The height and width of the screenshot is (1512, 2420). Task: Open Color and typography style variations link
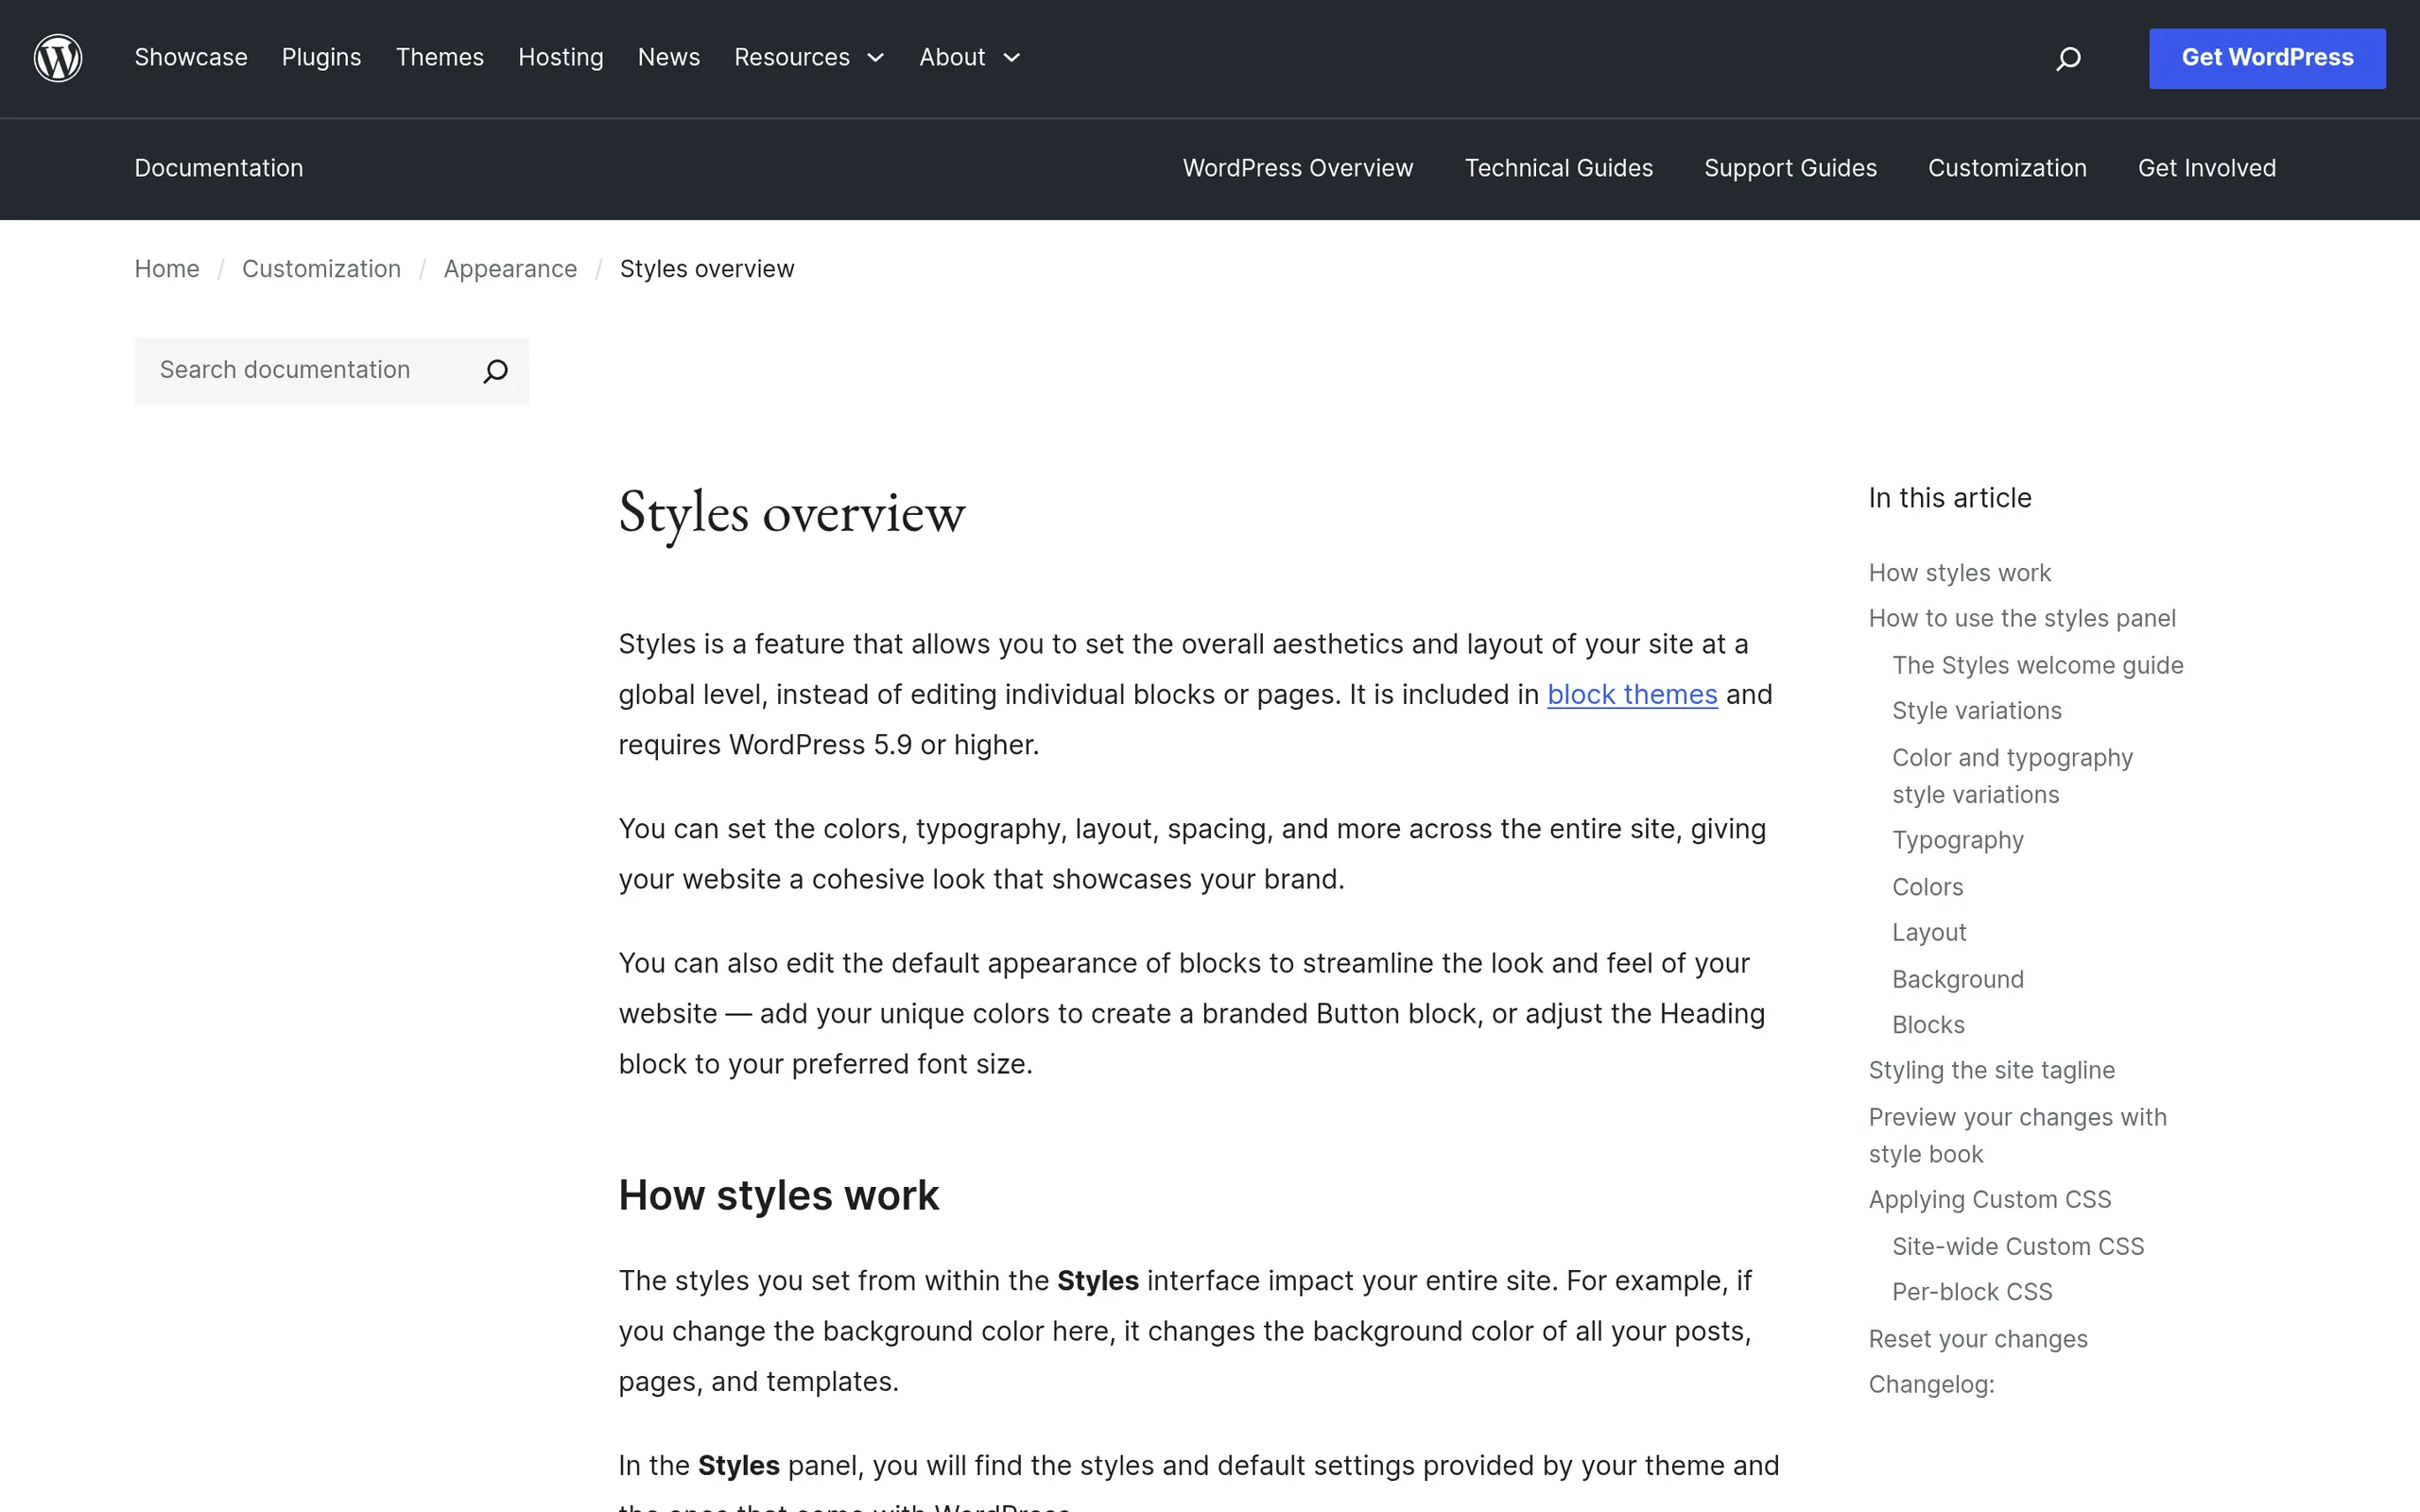[2012, 776]
